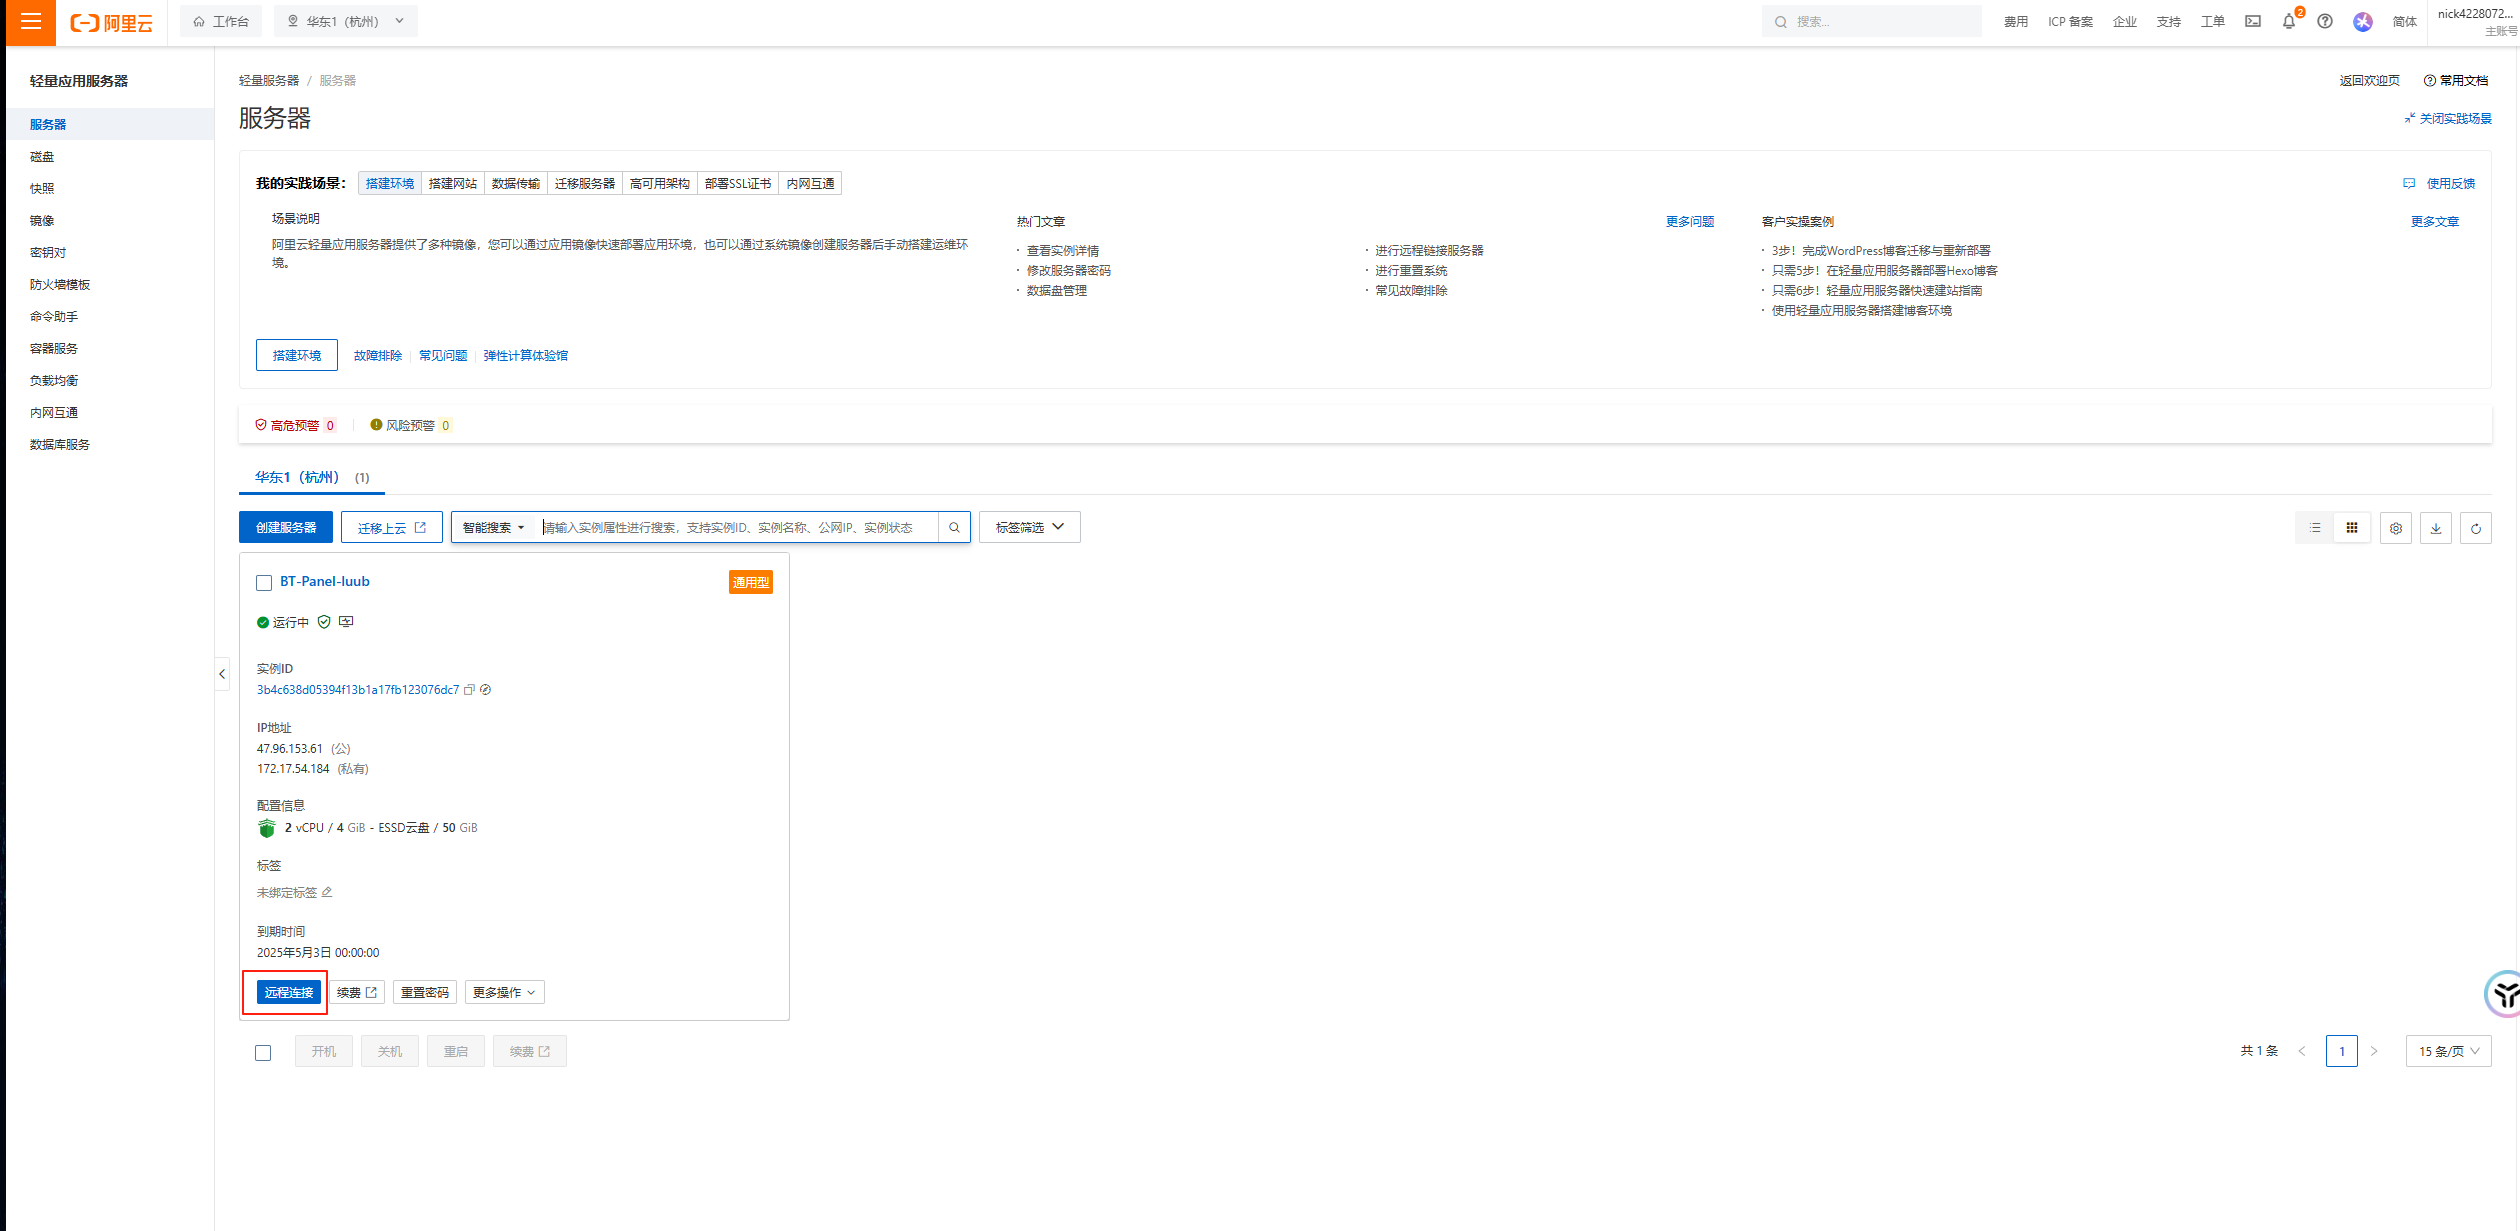
Task: Open column settings gear icon
Action: click(x=2395, y=528)
